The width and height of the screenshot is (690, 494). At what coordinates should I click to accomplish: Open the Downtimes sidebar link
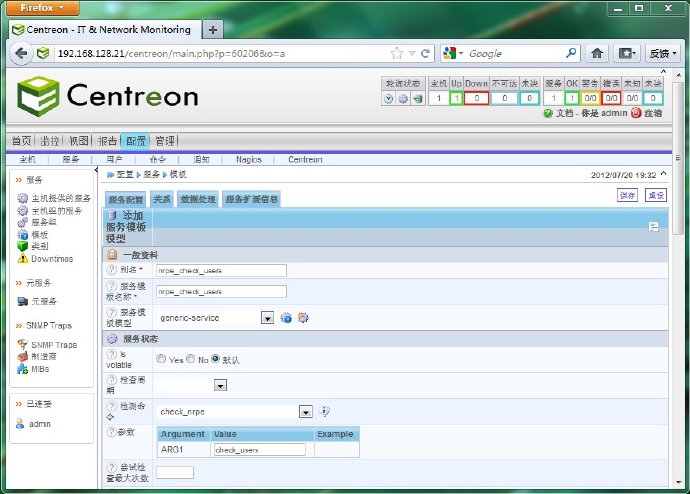[x=52, y=259]
